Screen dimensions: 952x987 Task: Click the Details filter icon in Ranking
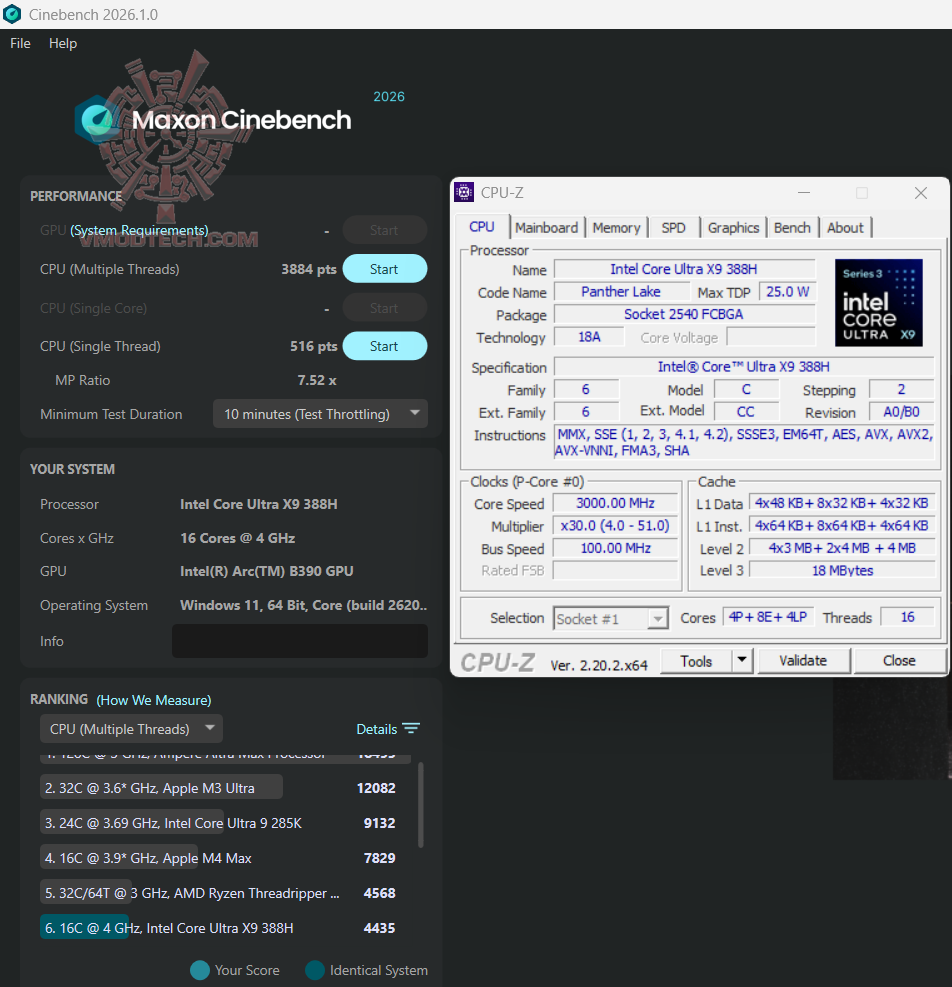(411, 728)
